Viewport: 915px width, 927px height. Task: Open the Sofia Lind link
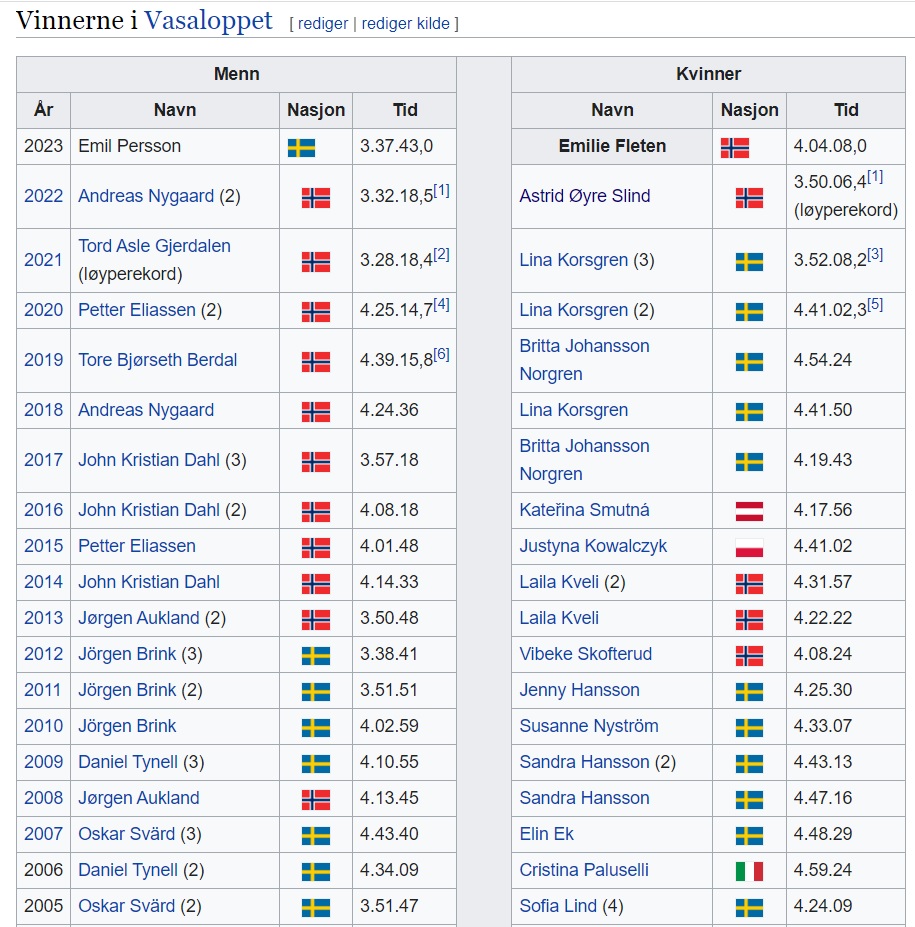[558, 906]
